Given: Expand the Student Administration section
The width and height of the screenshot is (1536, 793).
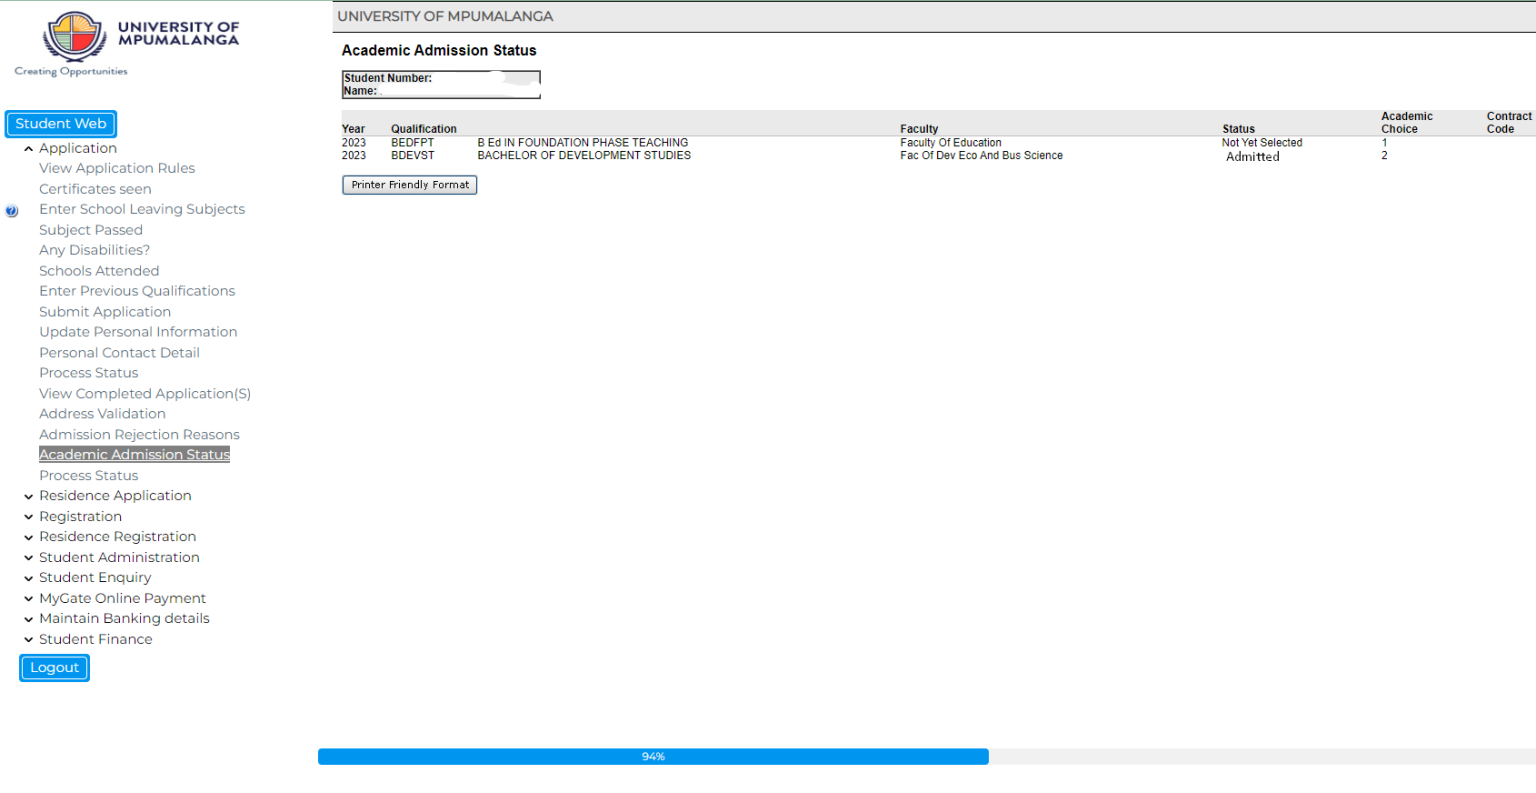Looking at the screenshot, I should click(x=29, y=558).
